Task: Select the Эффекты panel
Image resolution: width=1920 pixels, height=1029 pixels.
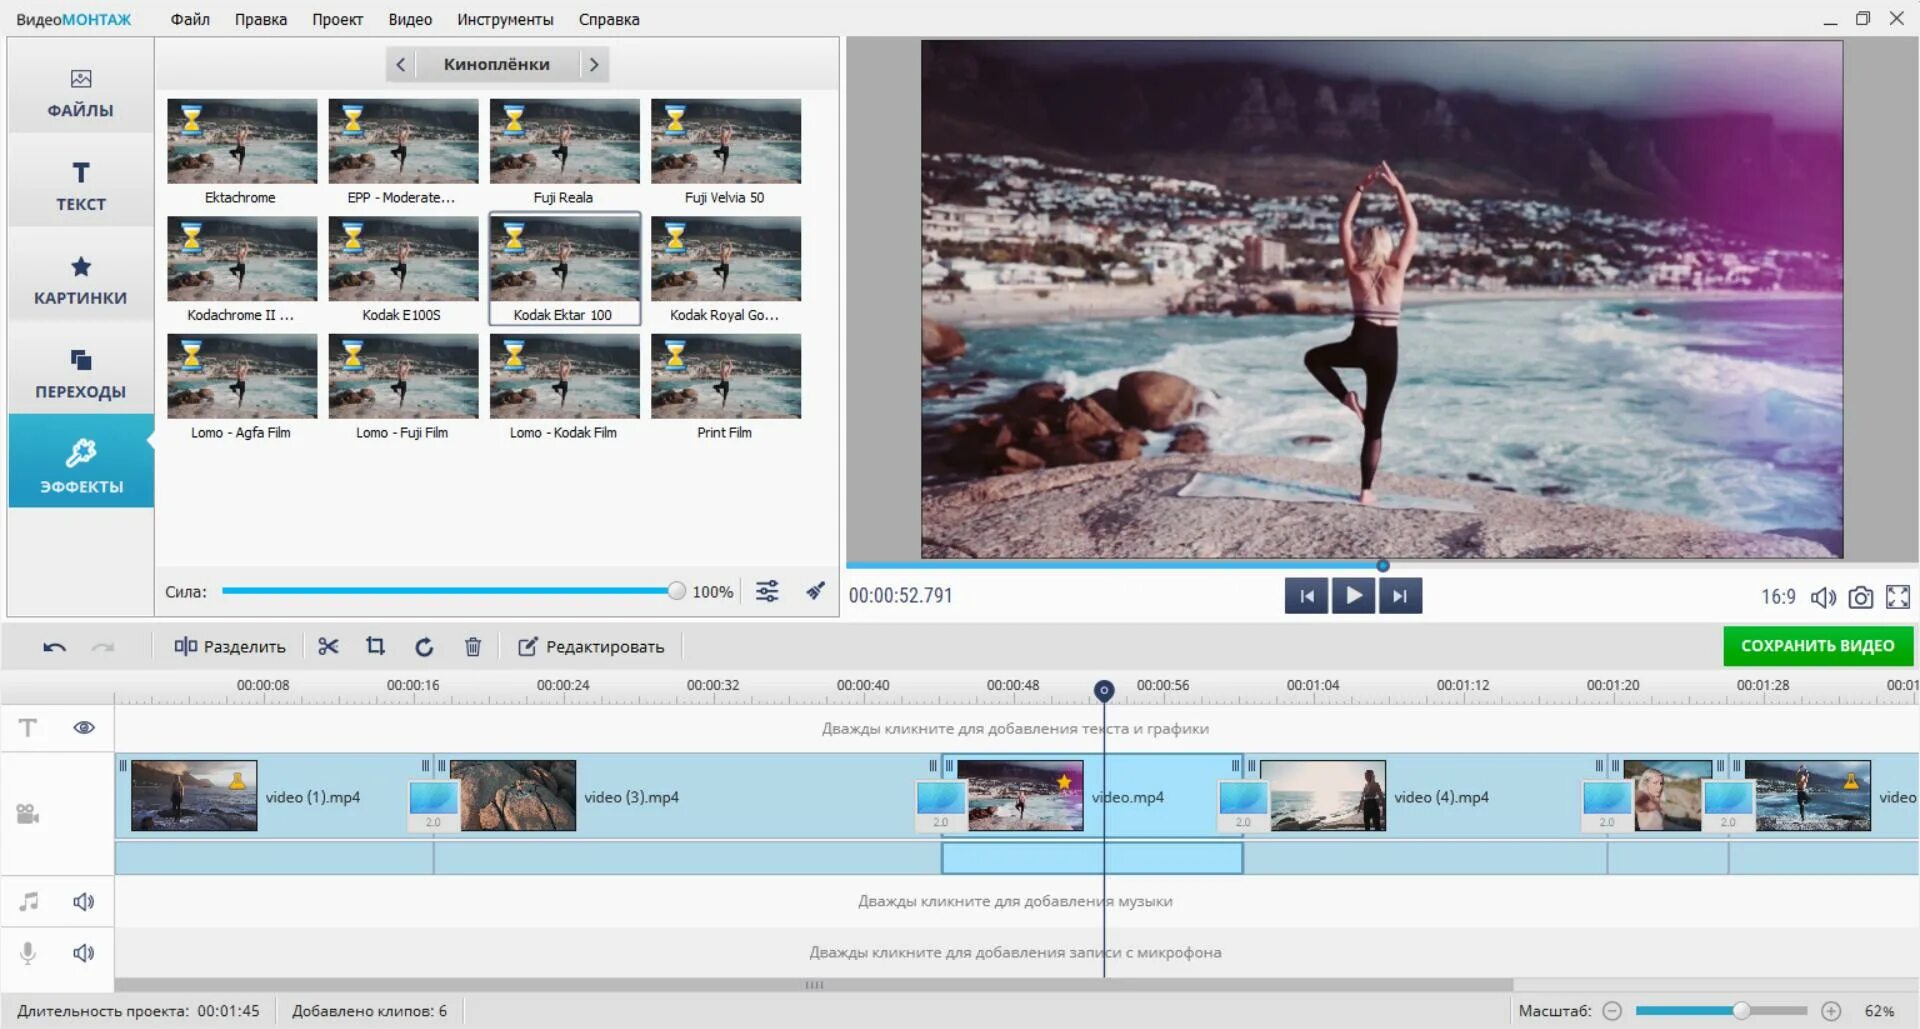Action: pos(81,461)
